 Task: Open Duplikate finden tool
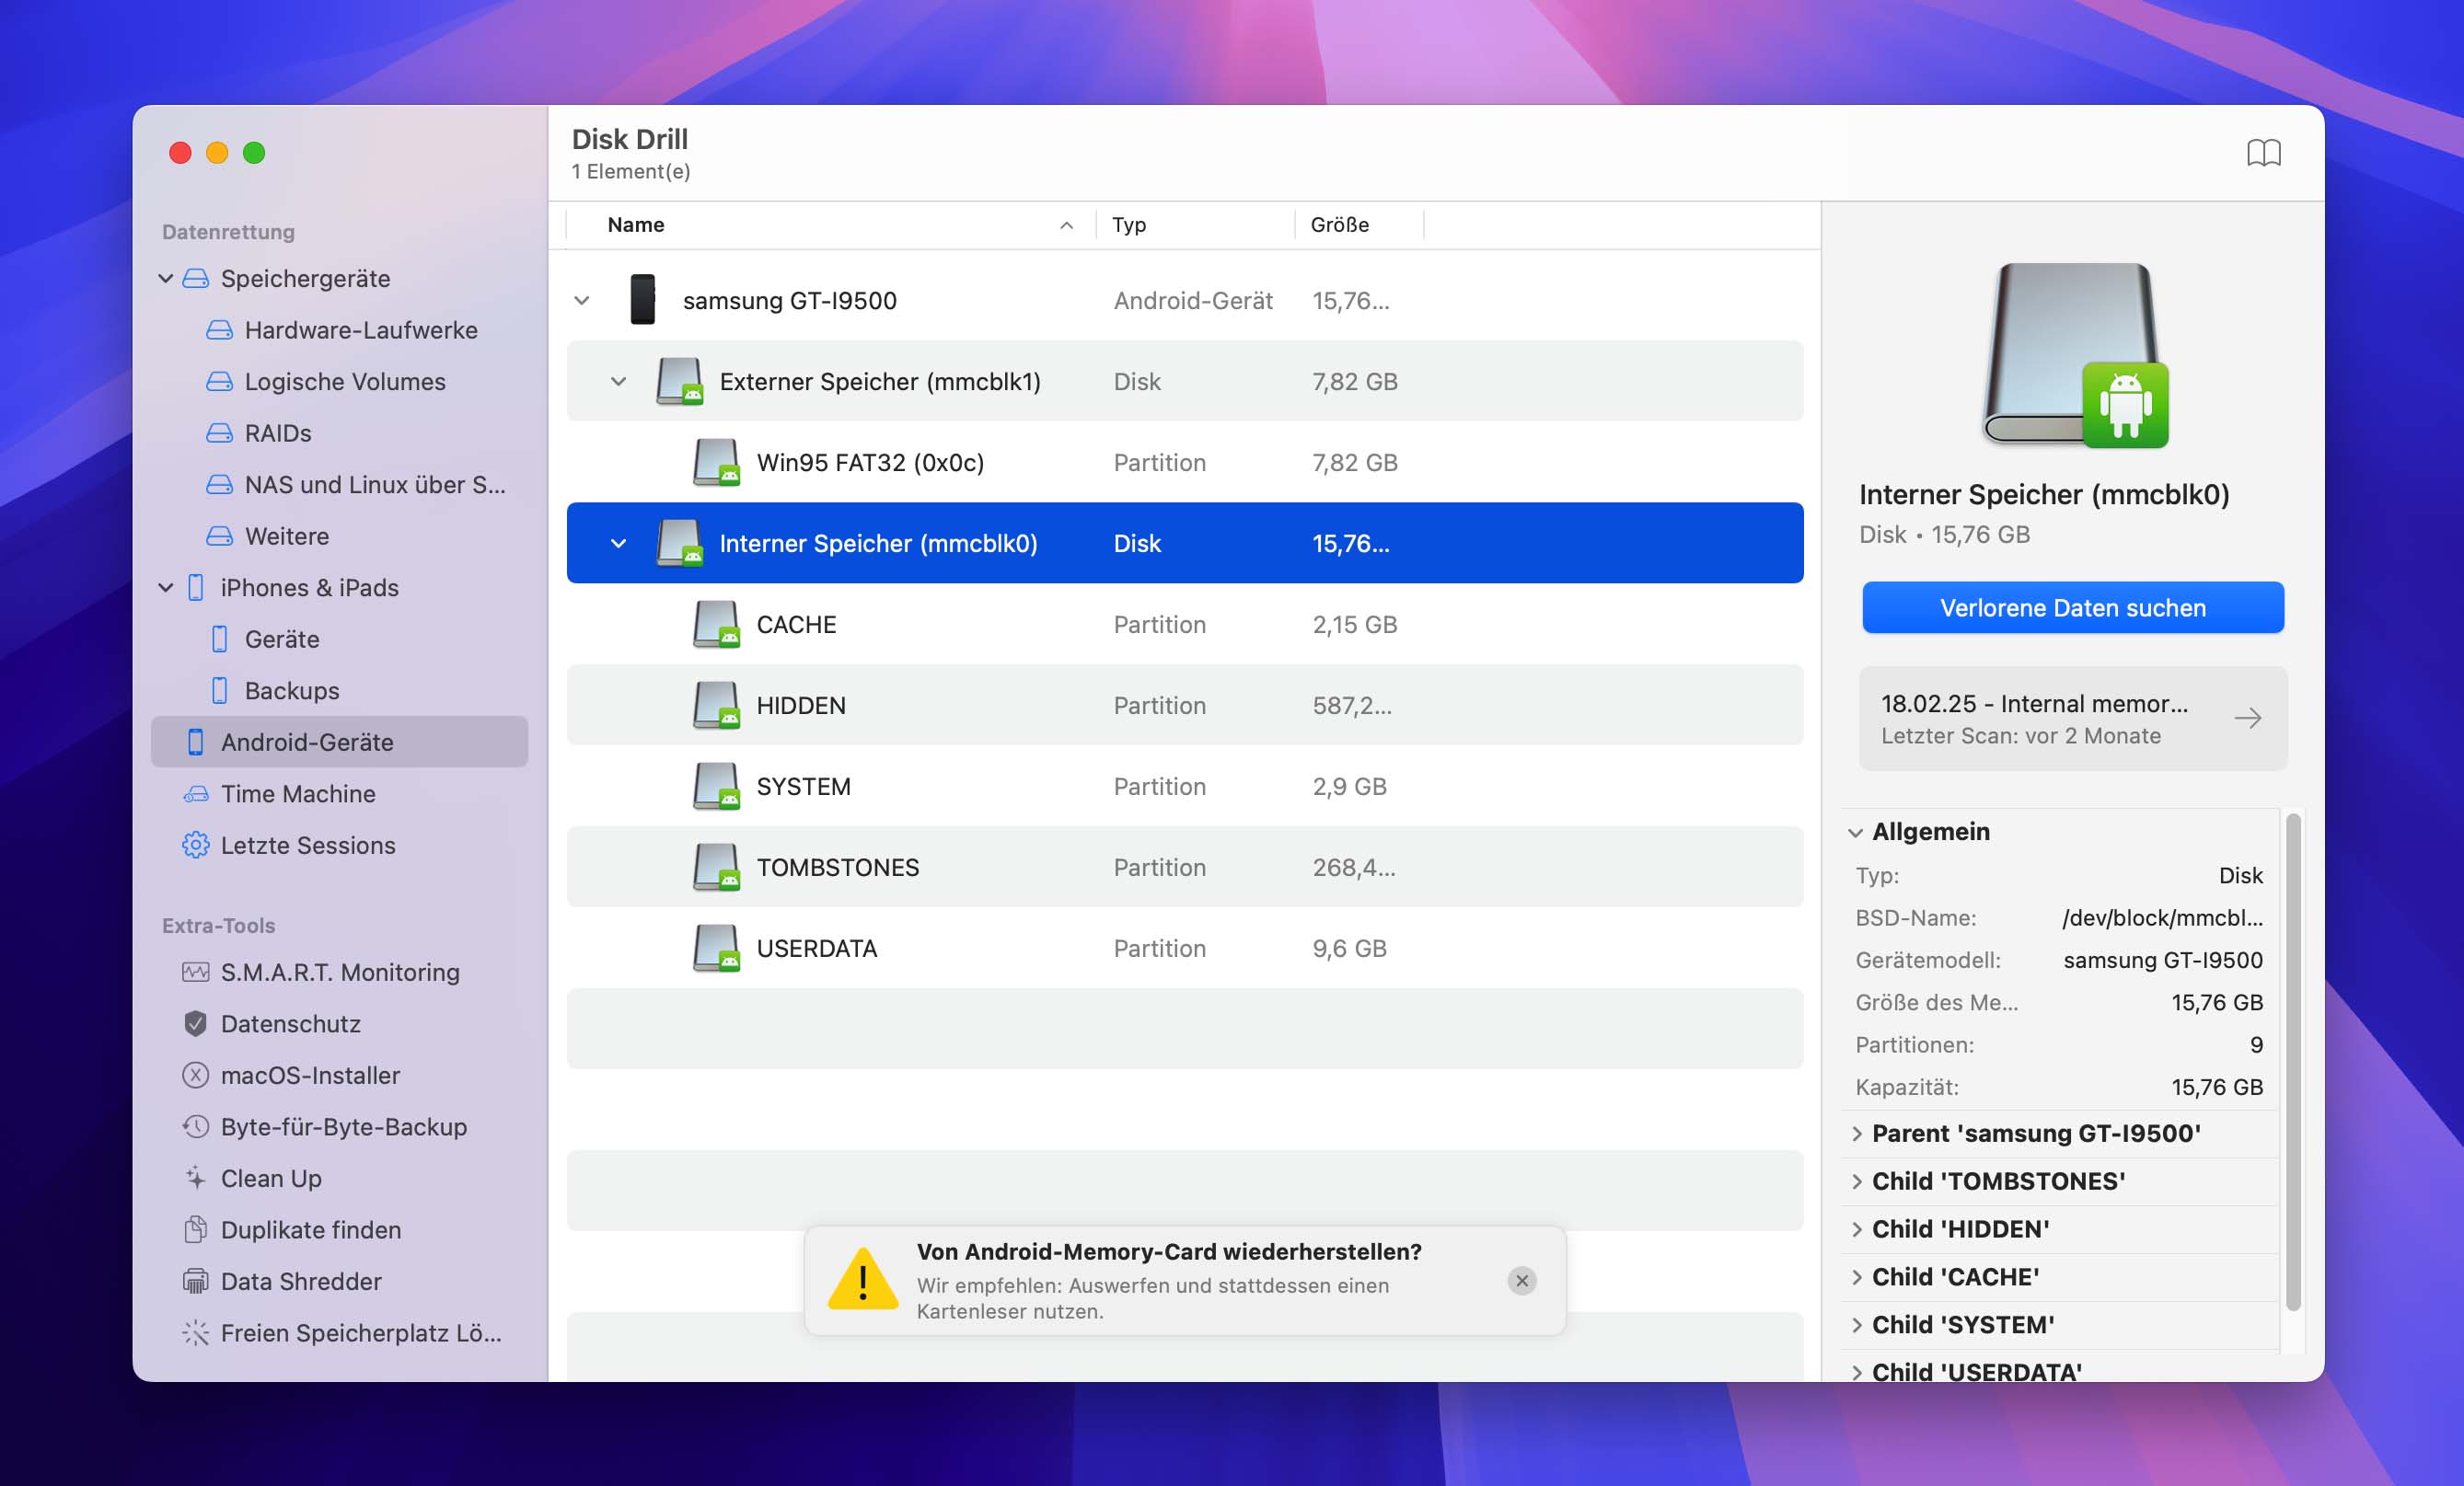tap(340, 1230)
